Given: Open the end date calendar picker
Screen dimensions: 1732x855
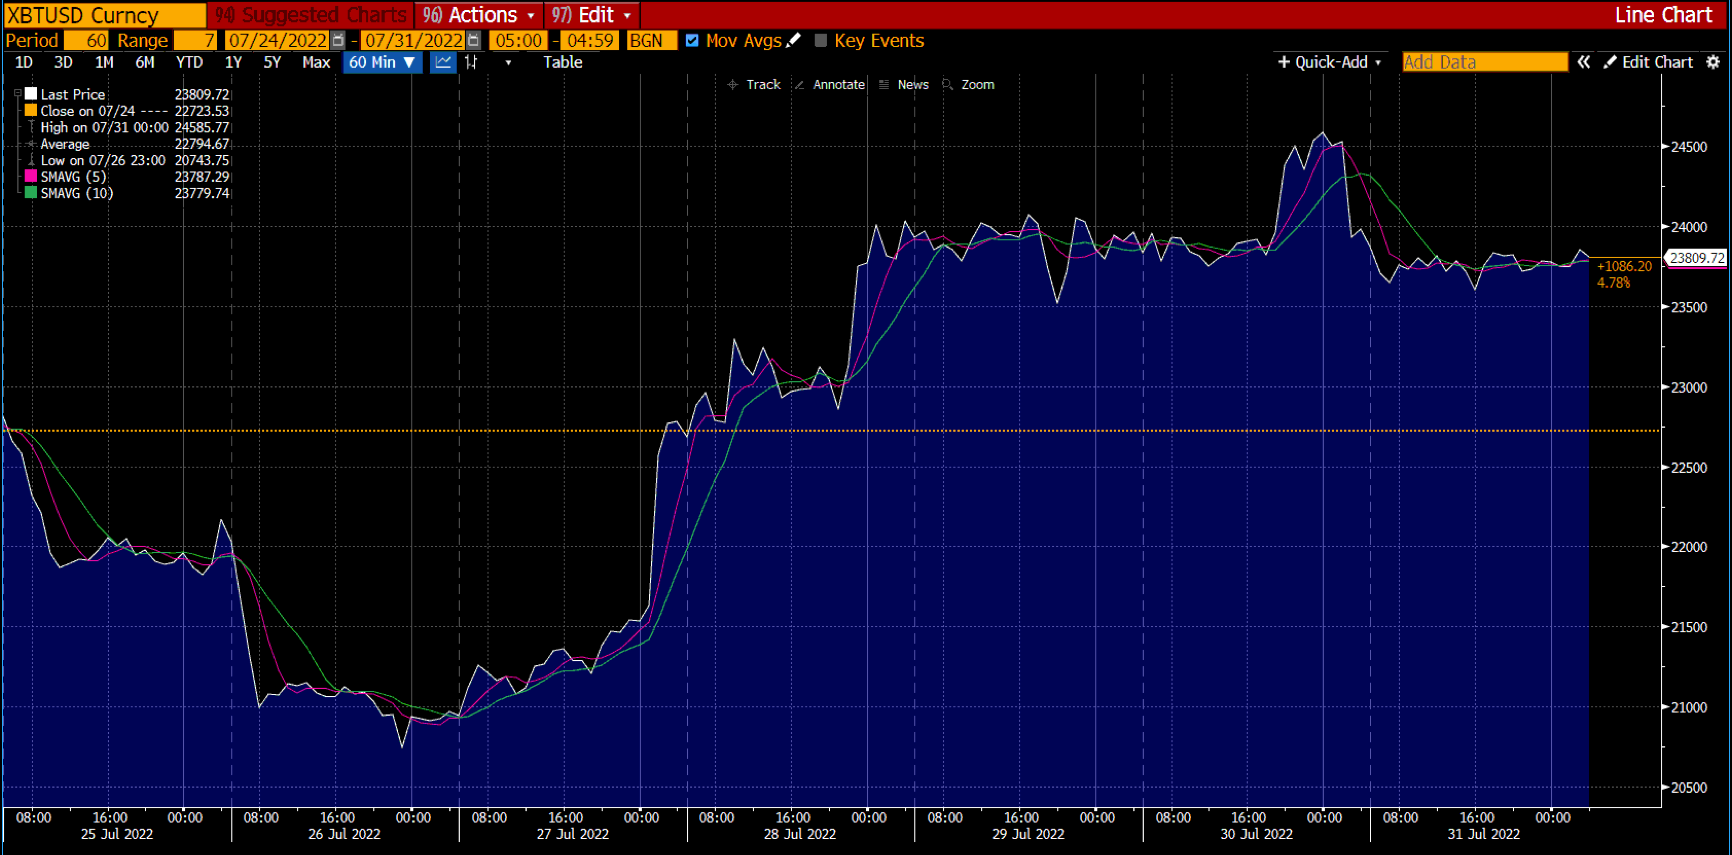Looking at the screenshot, I should point(474,41).
